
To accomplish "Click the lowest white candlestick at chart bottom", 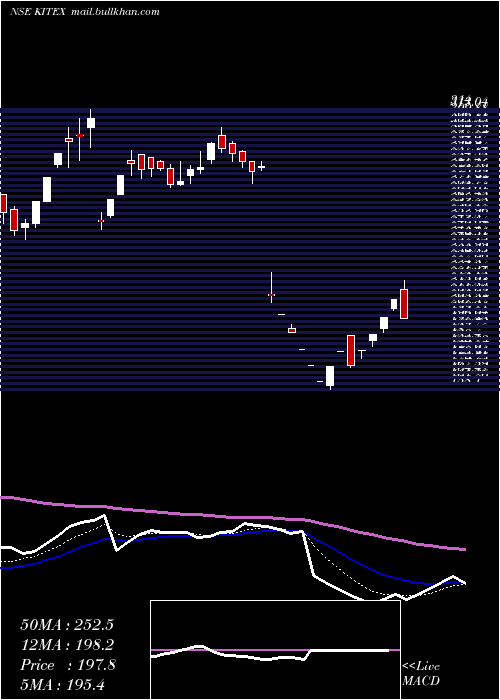I will pos(330,376).
